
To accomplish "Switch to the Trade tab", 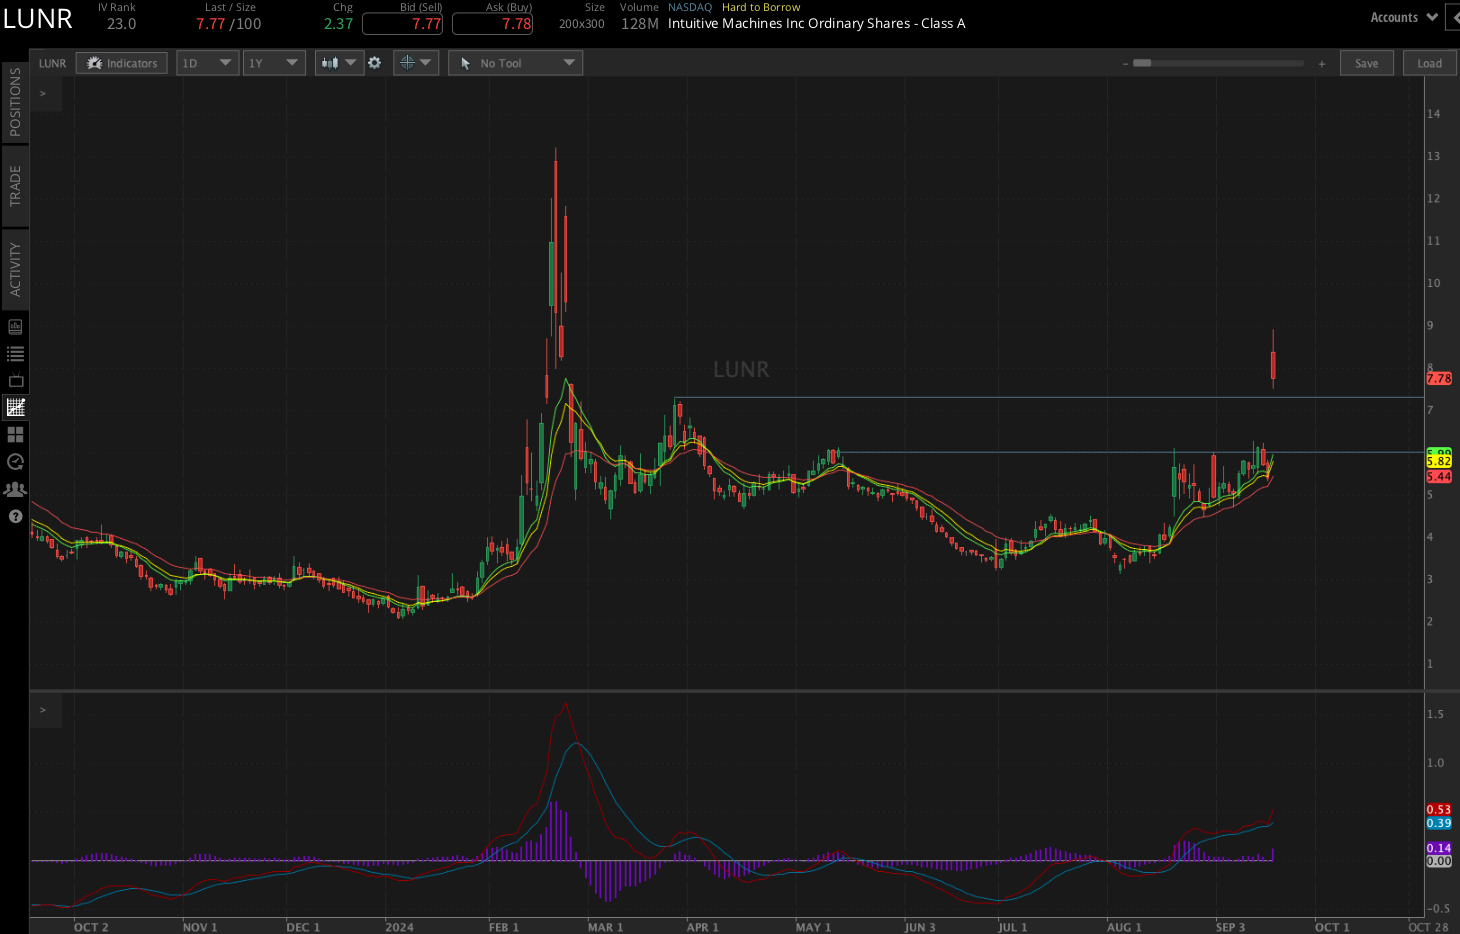I will point(15,186).
